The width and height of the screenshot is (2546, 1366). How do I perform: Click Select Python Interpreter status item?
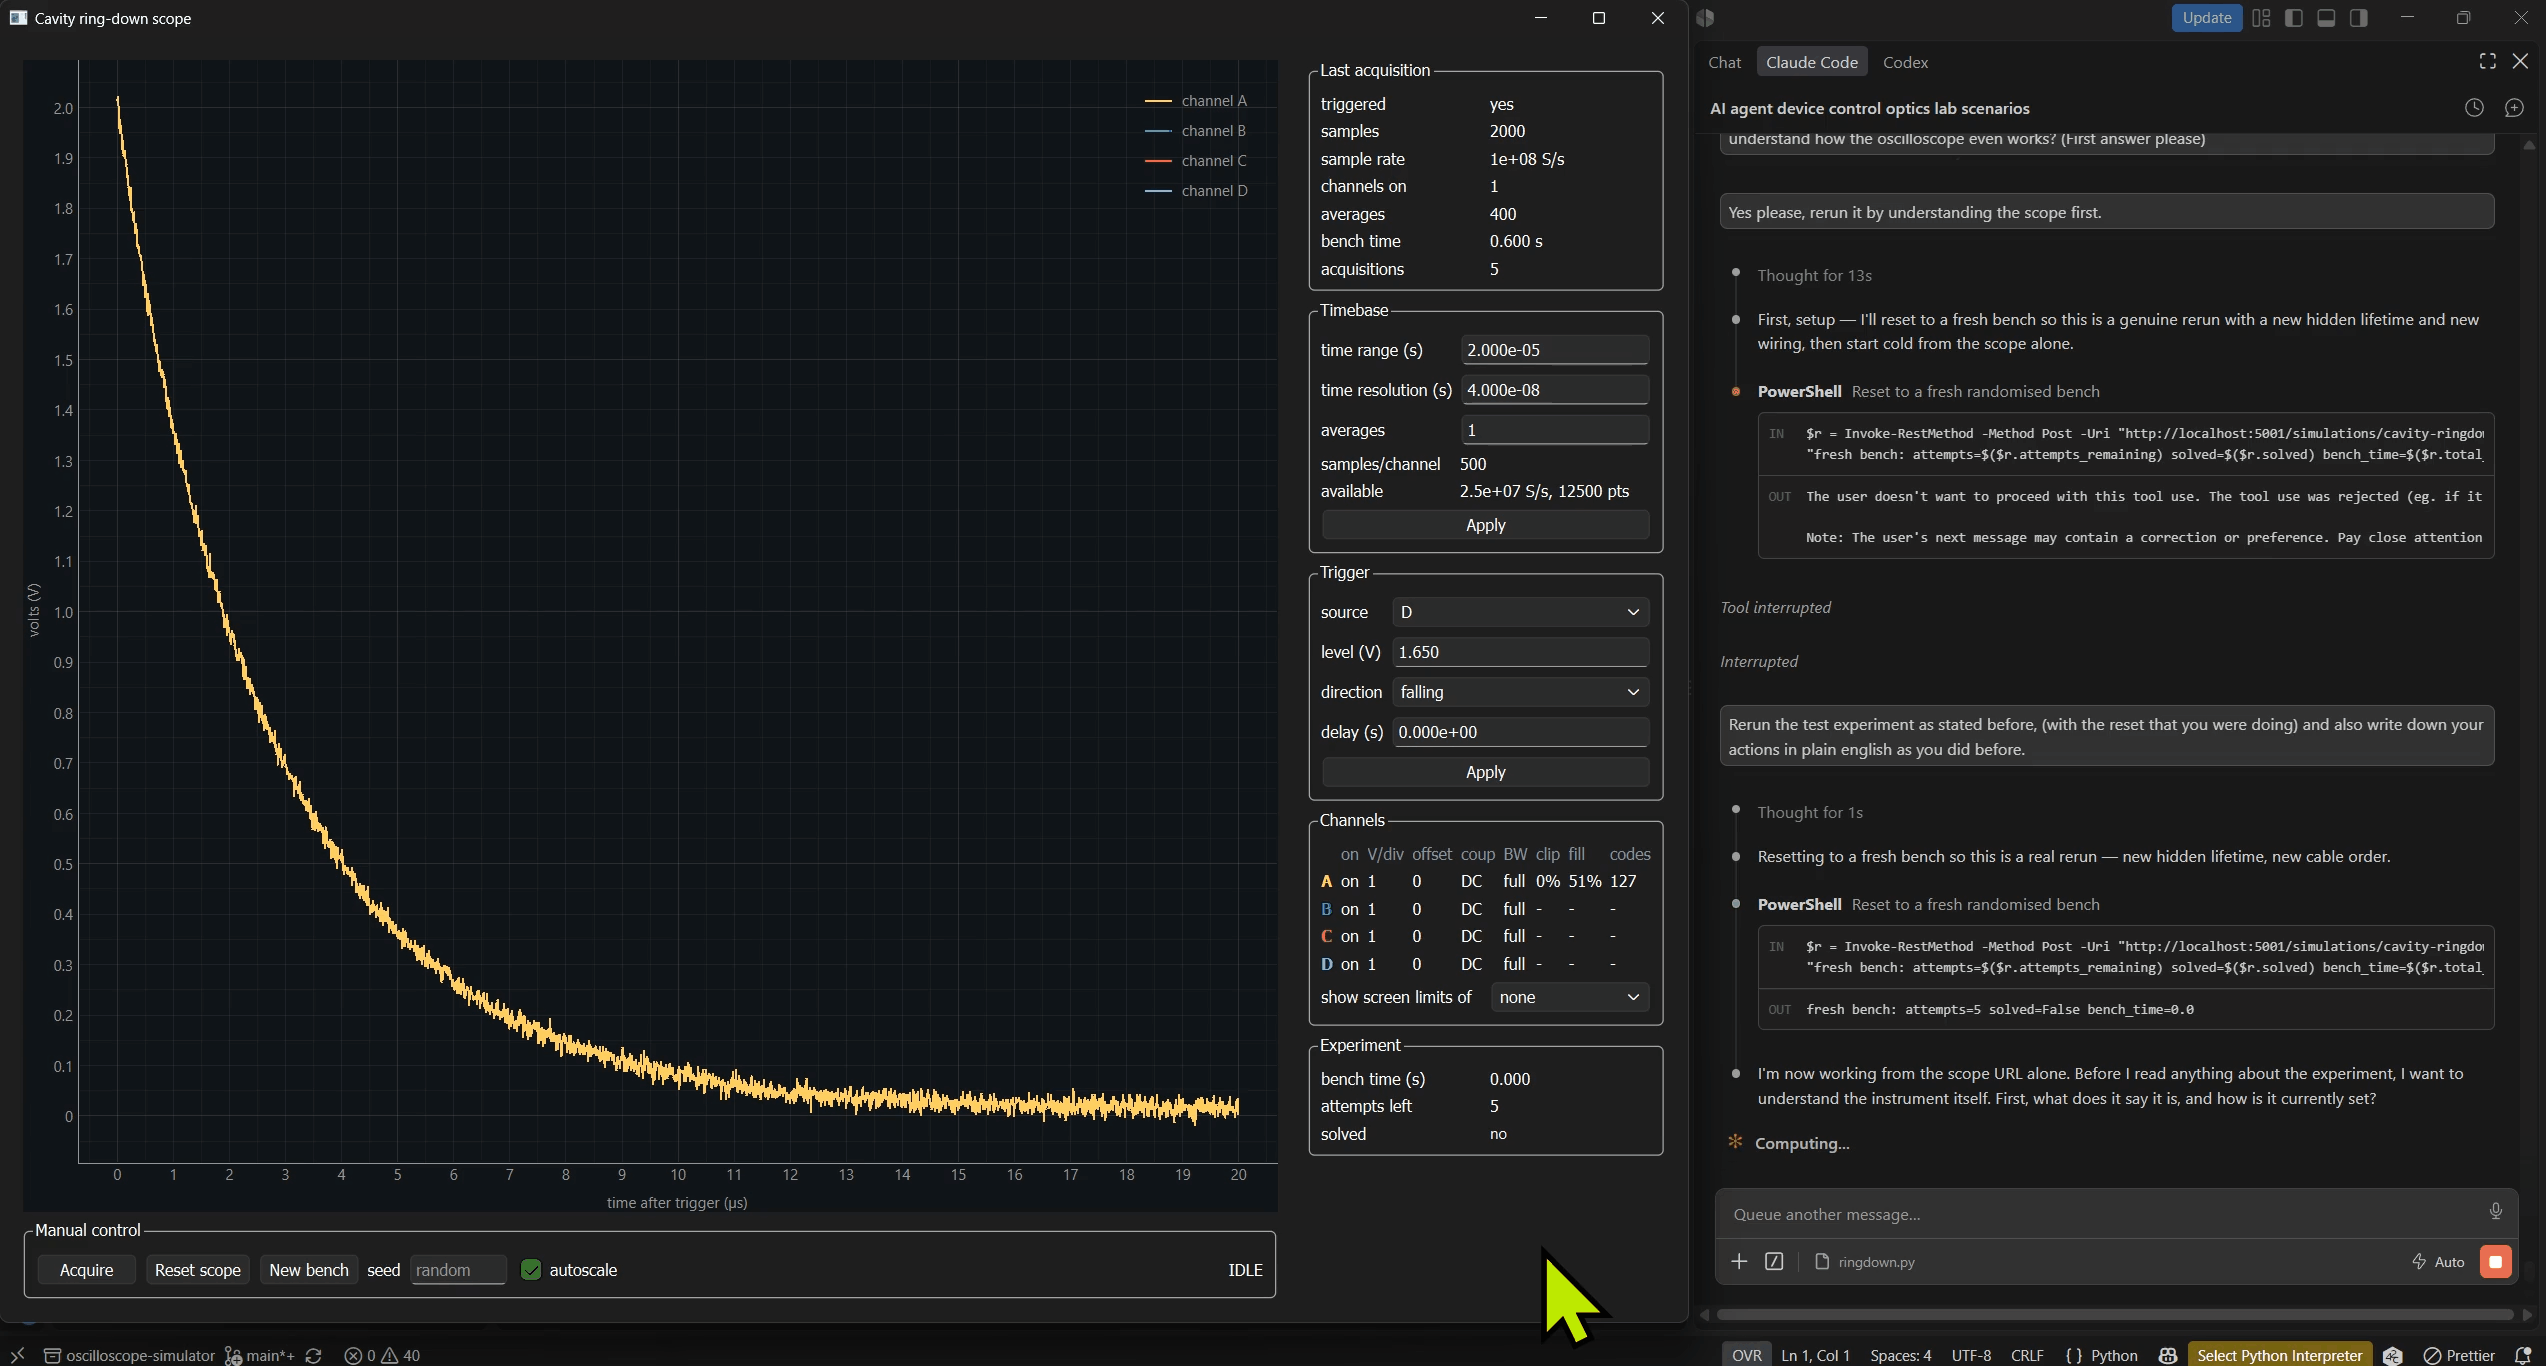[2279, 1355]
